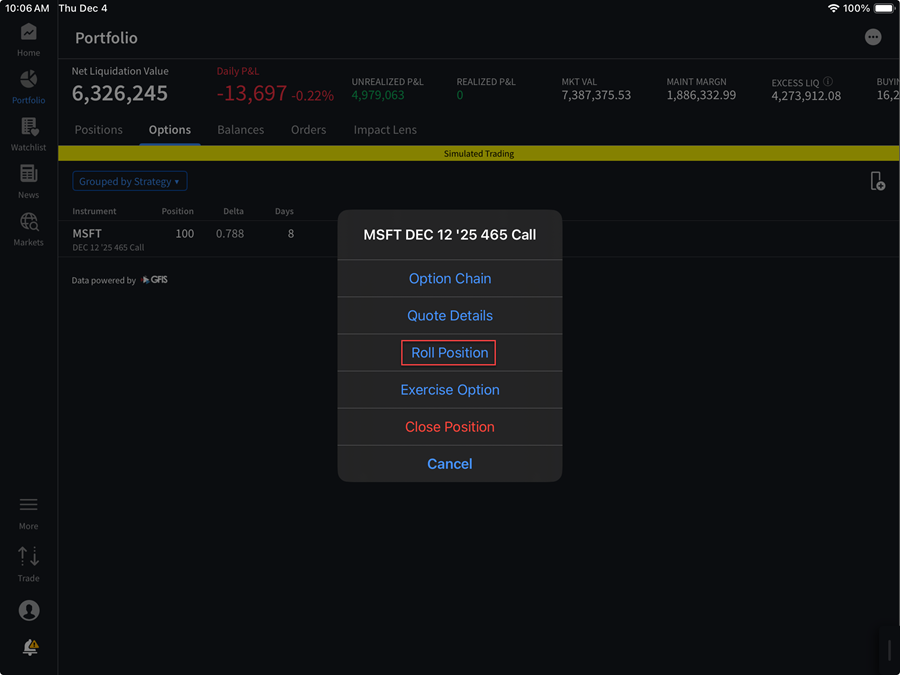Tap the add-column icon at right
900x675 pixels.
tap(877, 181)
